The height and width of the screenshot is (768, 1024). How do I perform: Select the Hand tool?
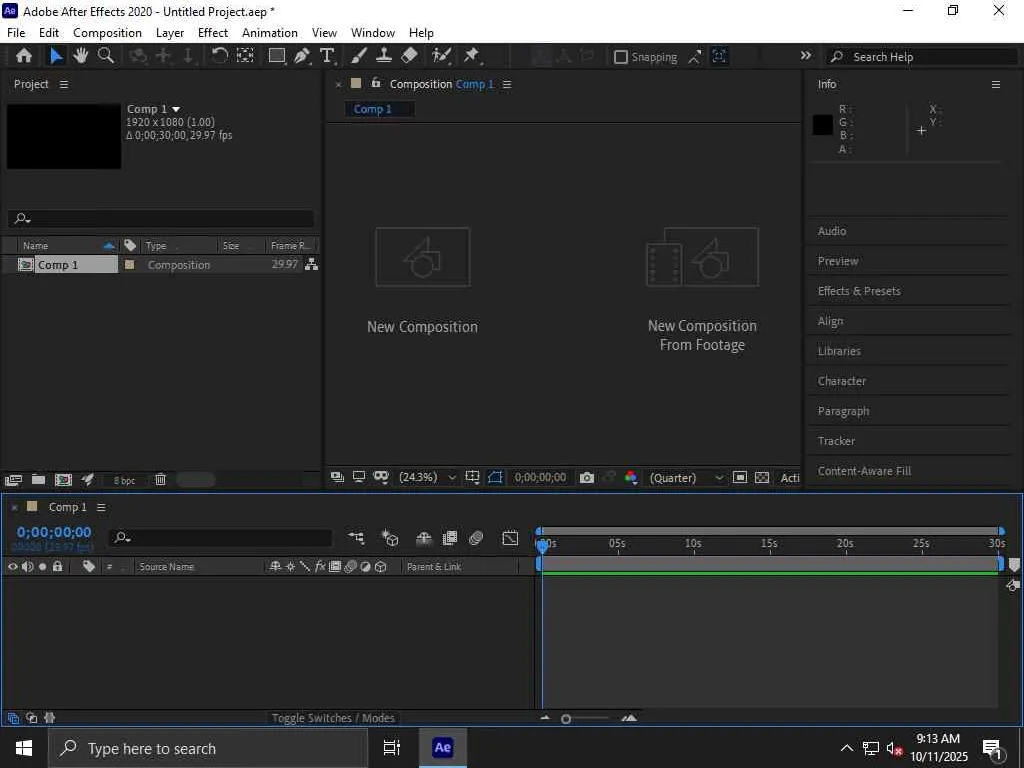[80, 56]
